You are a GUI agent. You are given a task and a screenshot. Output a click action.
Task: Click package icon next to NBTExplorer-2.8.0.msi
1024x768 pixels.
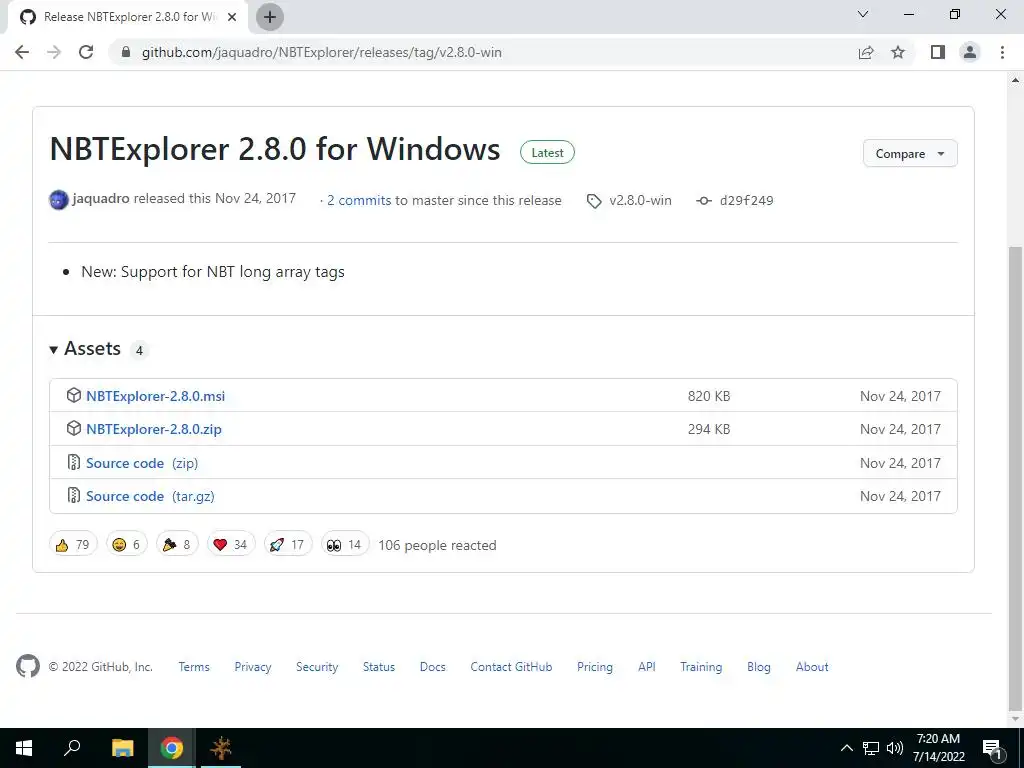pyautogui.click(x=74, y=395)
